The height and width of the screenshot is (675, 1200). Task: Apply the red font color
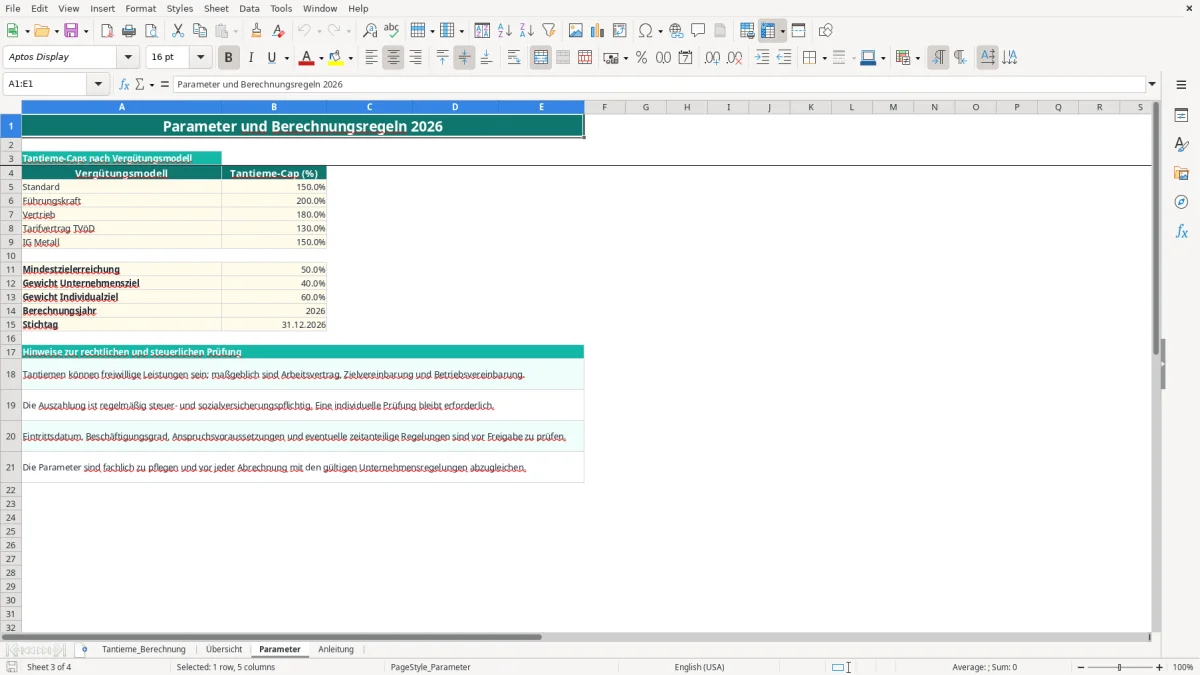(x=307, y=58)
